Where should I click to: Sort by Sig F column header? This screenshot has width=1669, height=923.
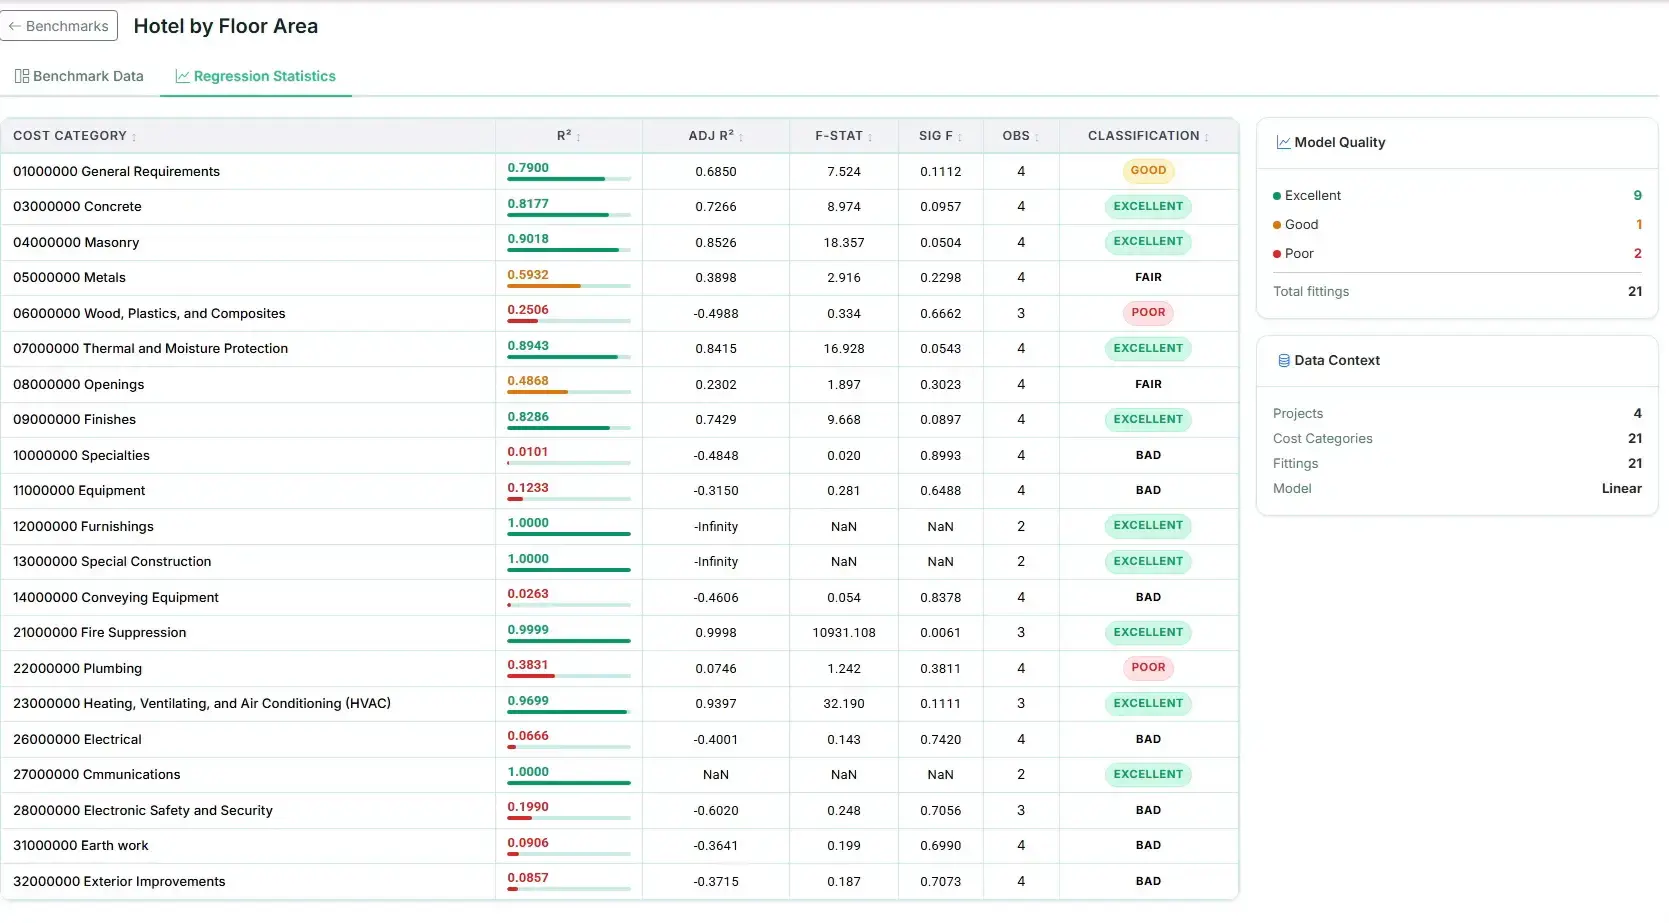[x=941, y=136]
